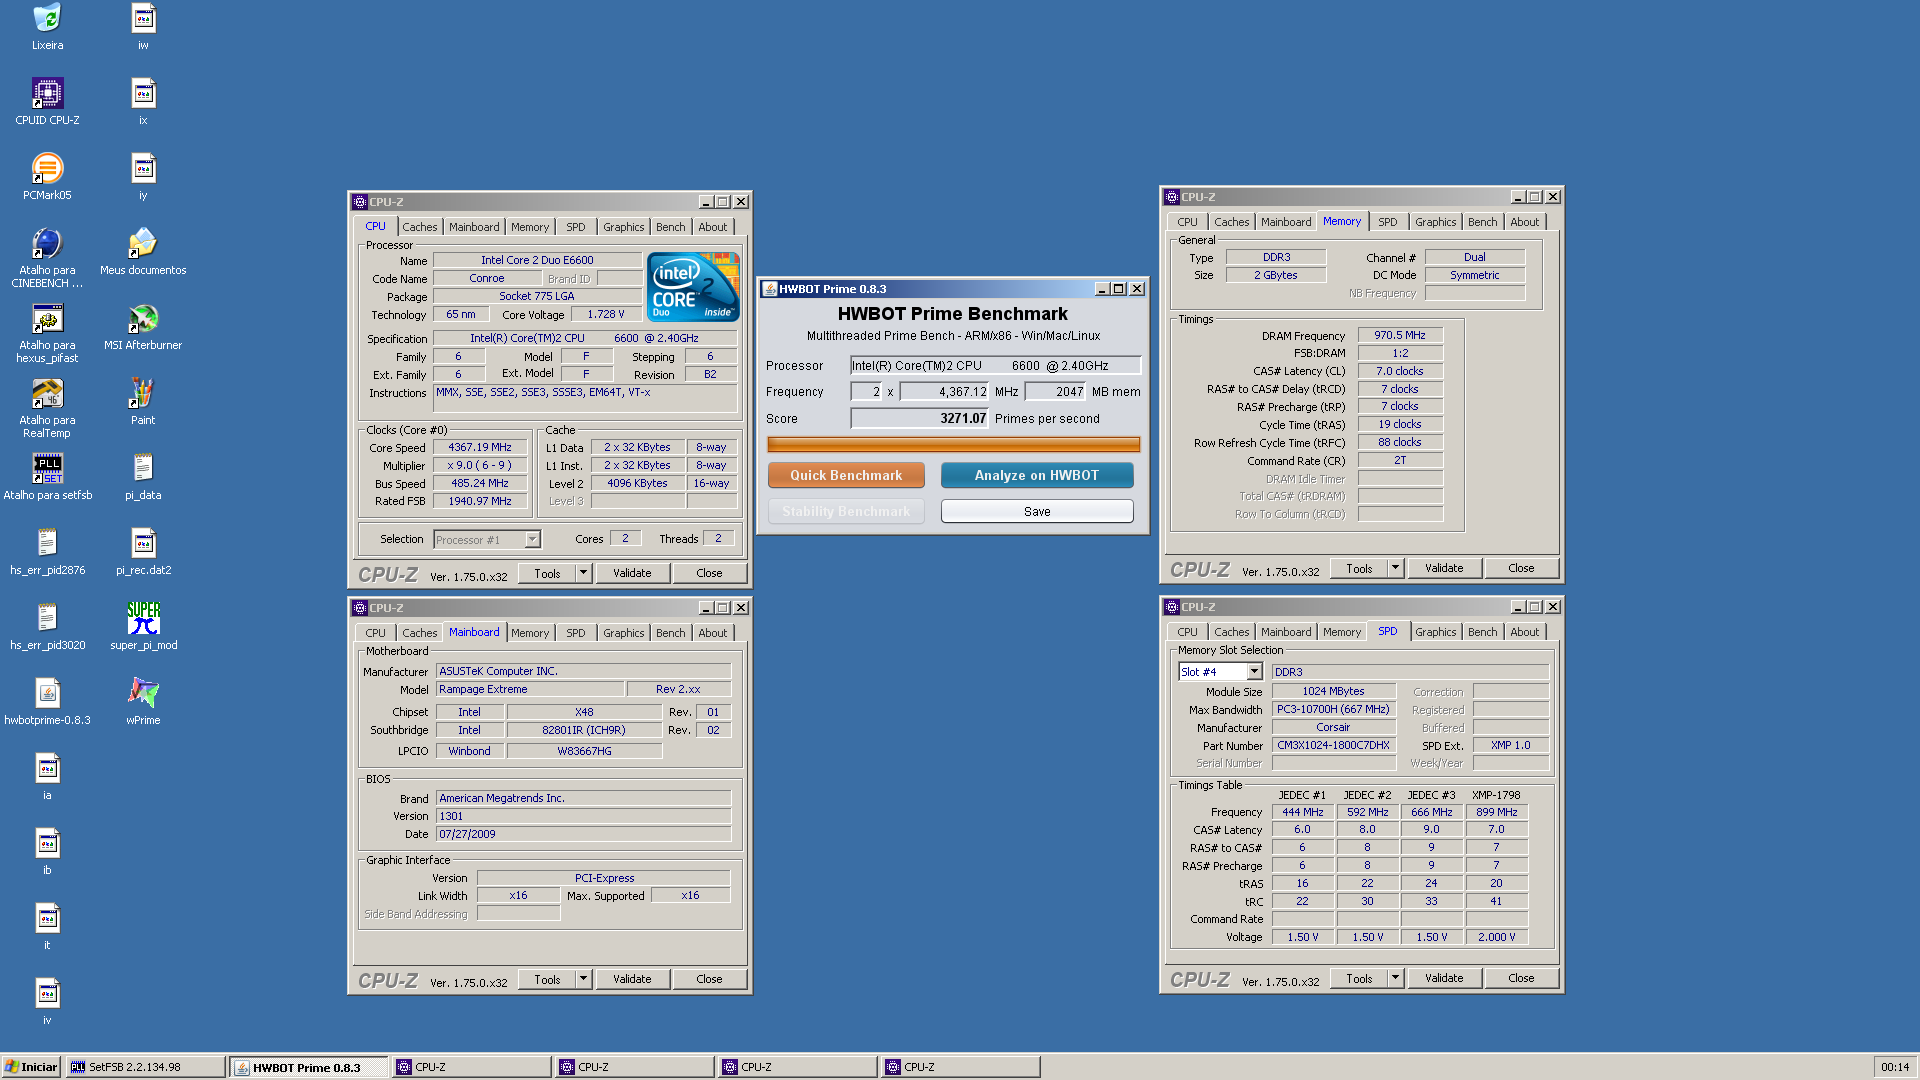Click Close in the SPD CPU-Z window

1521,978
